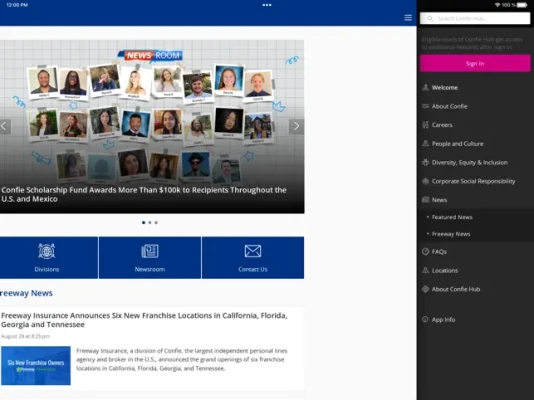Select the third carousel dot
Screen dimensions: 534x400
point(156,223)
